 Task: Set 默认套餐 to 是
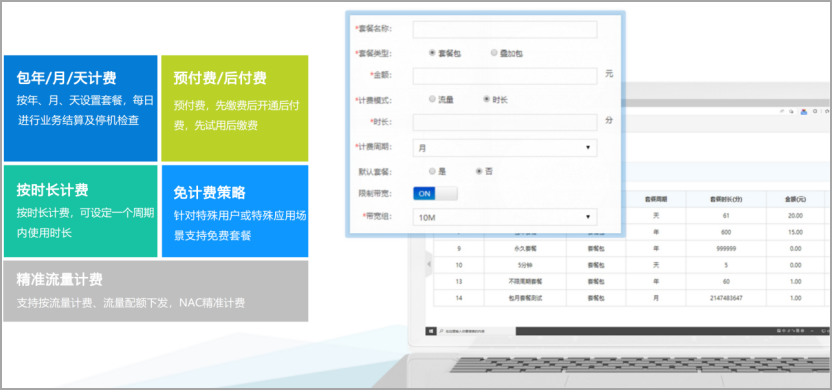[x=432, y=171]
